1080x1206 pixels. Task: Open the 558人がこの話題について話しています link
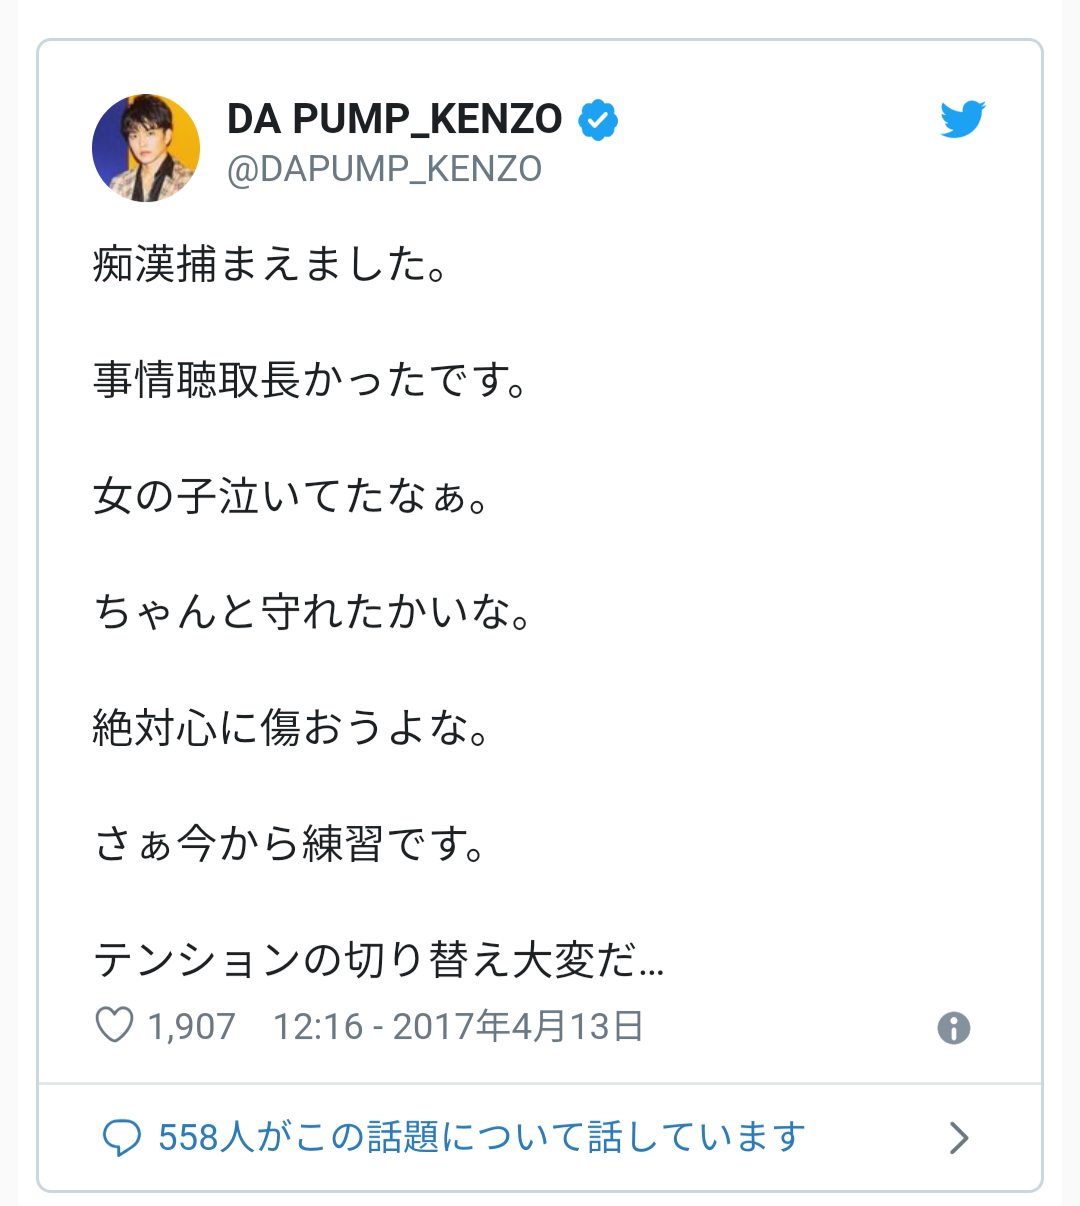(x=482, y=1137)
